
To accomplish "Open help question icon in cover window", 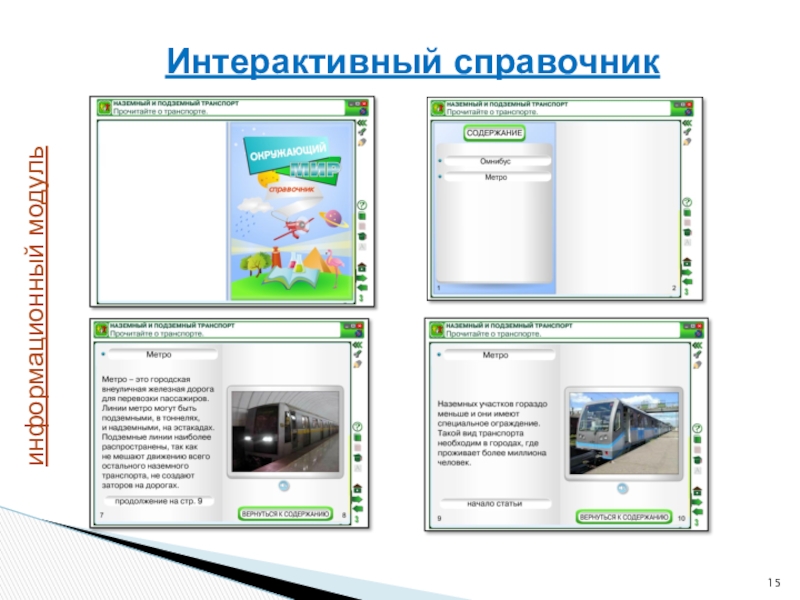I will (x=362, y=205).
